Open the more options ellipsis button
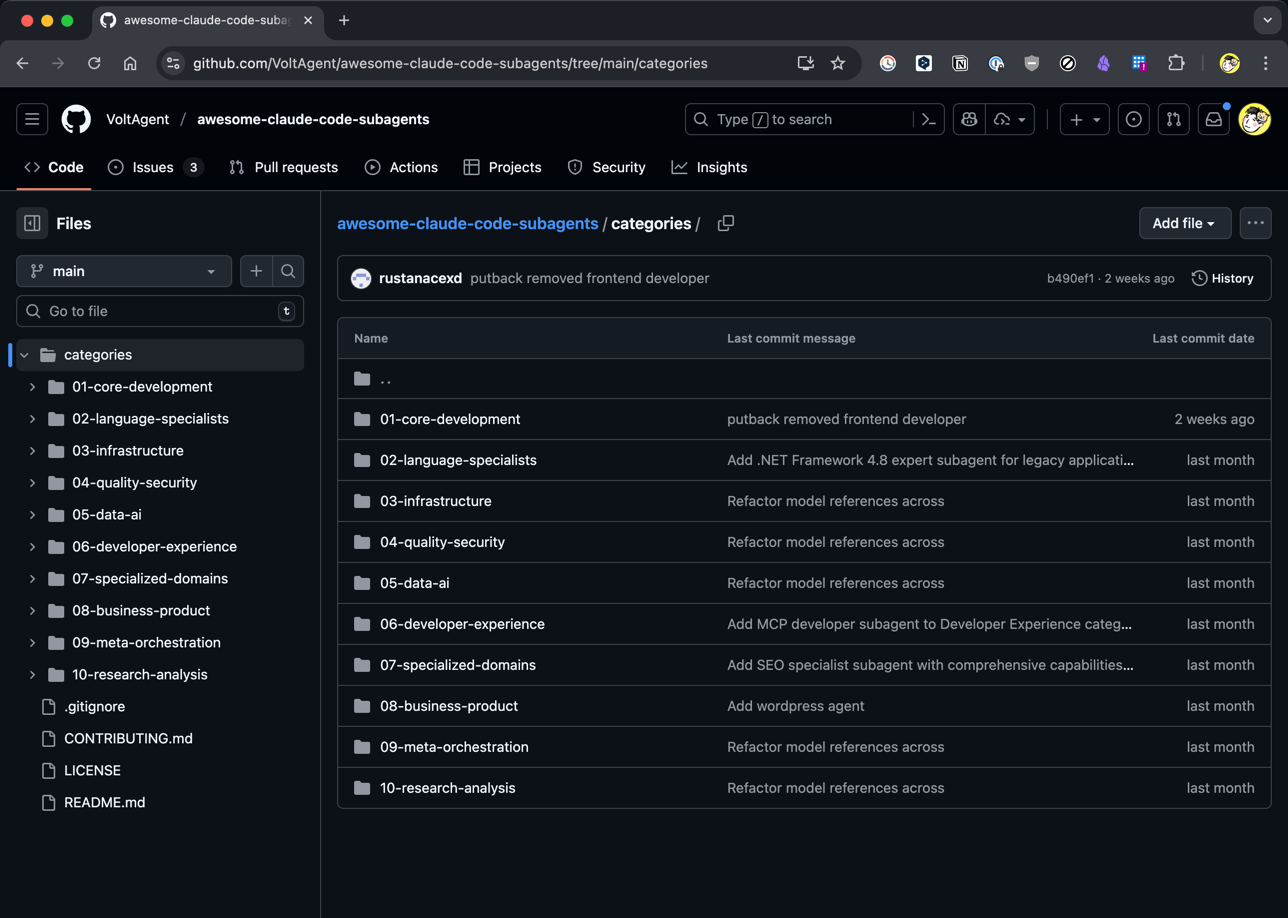This screenshot has height=918, width=1288. point(1255,223)
